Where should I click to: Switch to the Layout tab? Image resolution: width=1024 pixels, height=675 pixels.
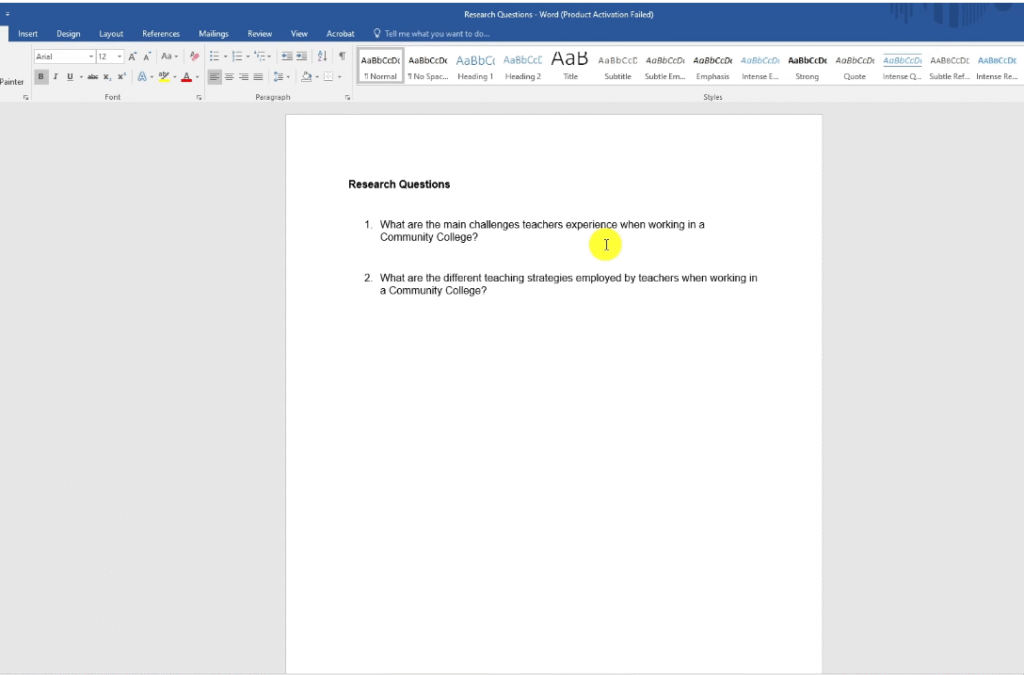(x=111, y=34)
